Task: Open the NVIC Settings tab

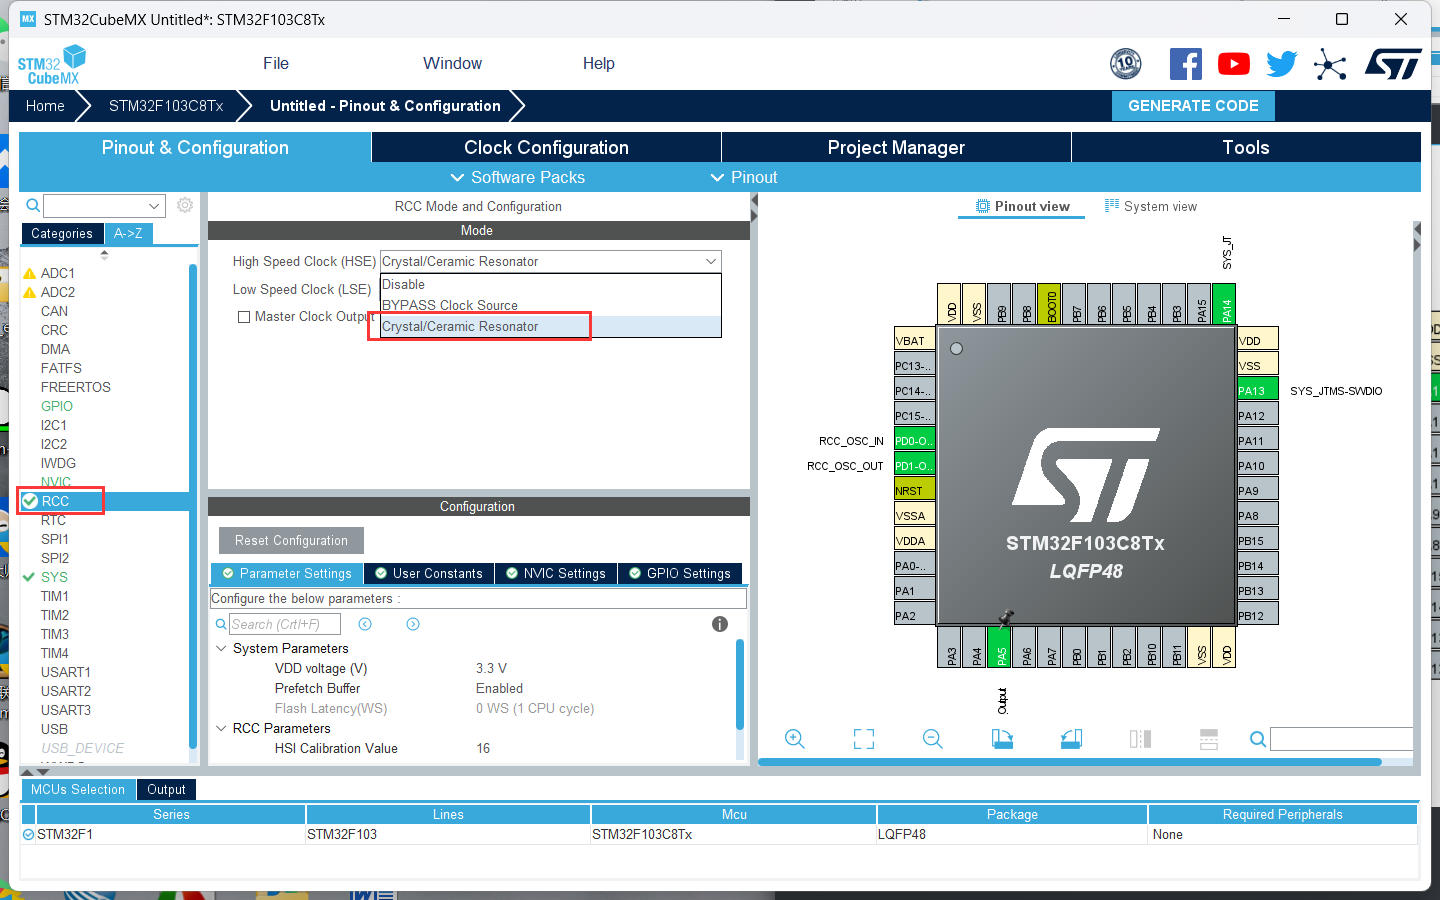Action: coord(555,573)
